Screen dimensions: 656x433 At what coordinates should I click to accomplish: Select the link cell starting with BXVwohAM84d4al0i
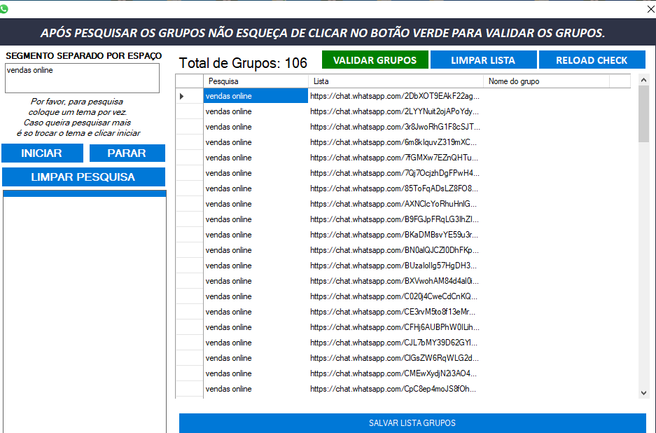pyautogui.click(x=395, y=281)
